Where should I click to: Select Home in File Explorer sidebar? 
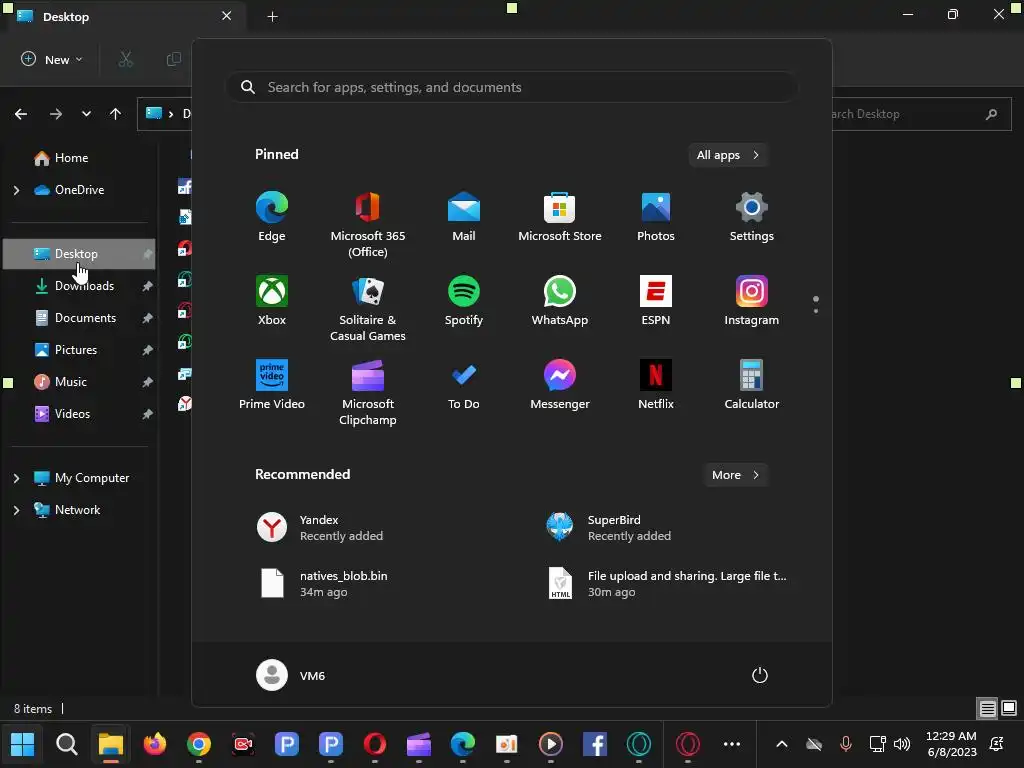click(71, 158)
